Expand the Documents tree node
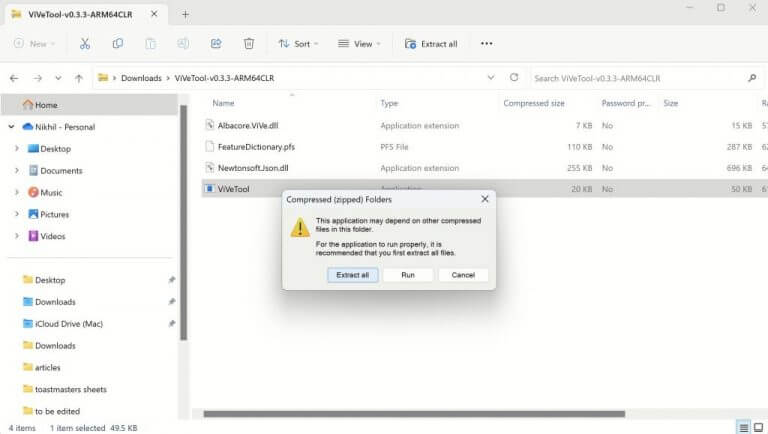Viewport: 768px width, 434px height. tap(17, 170)
